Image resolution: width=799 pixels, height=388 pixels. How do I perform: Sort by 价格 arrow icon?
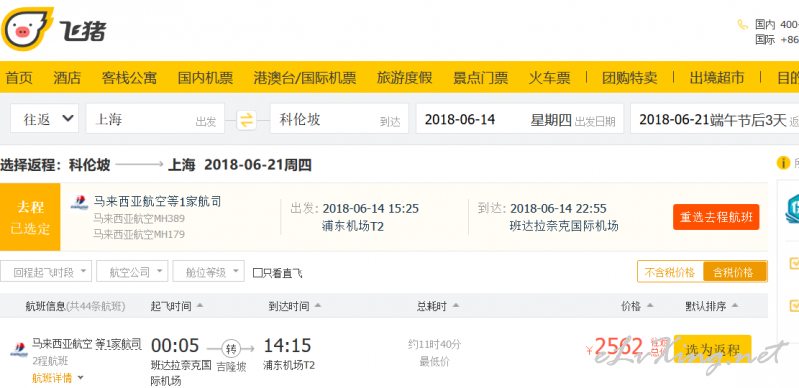click(x=650, y=306)
